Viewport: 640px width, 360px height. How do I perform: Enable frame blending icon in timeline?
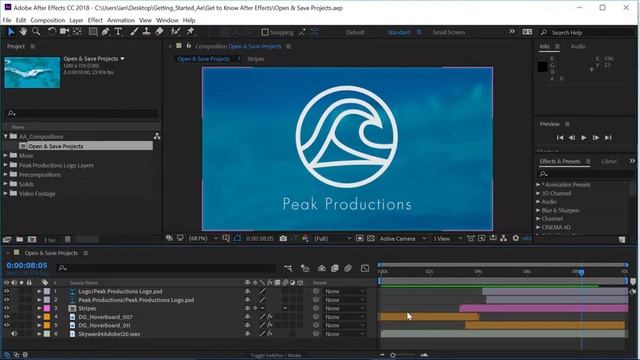[335, 268]
